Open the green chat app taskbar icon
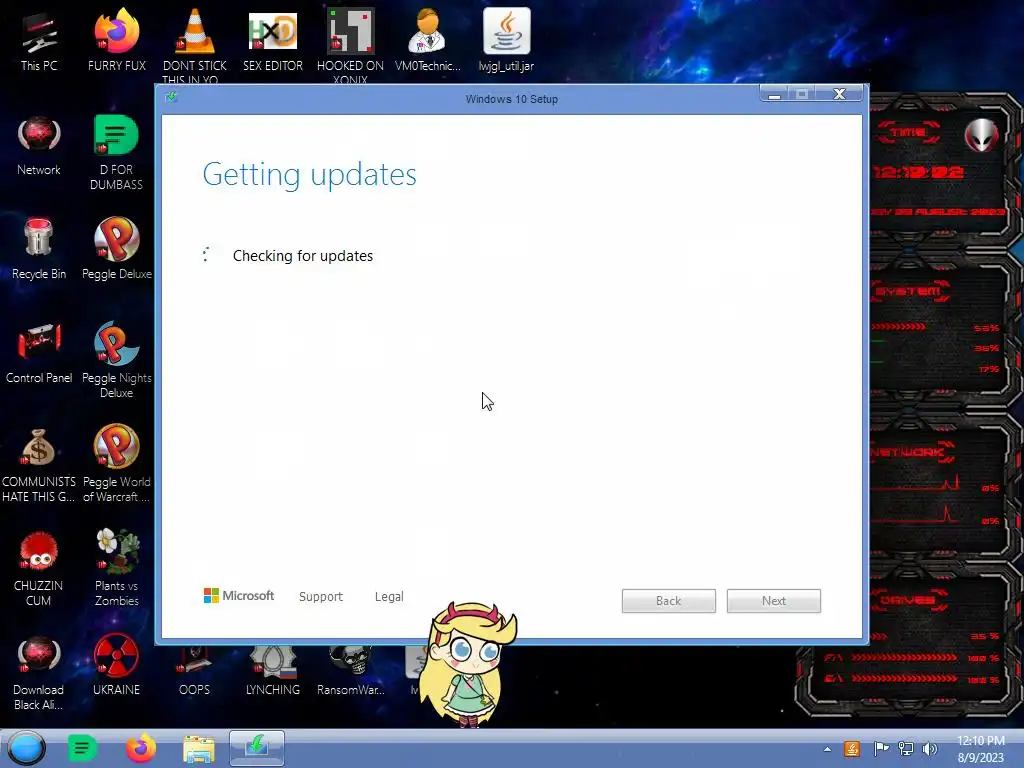1024x768 pixels. (x=82, y=748)
